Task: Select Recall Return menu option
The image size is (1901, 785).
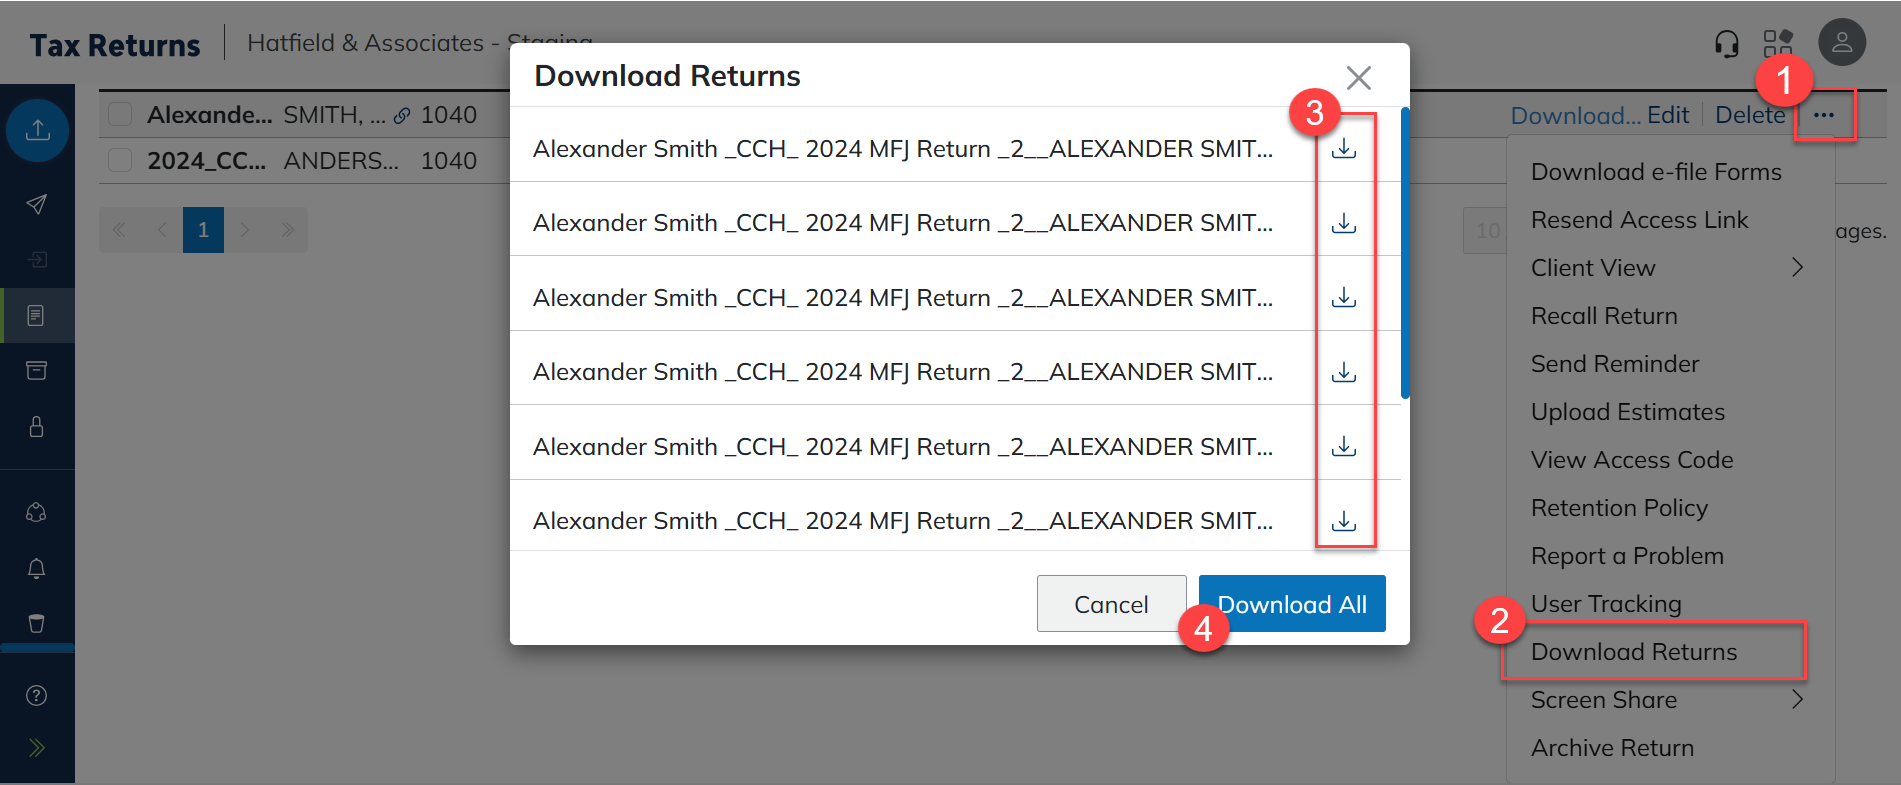Action: pyautogui.click(x=1604, y=316)
